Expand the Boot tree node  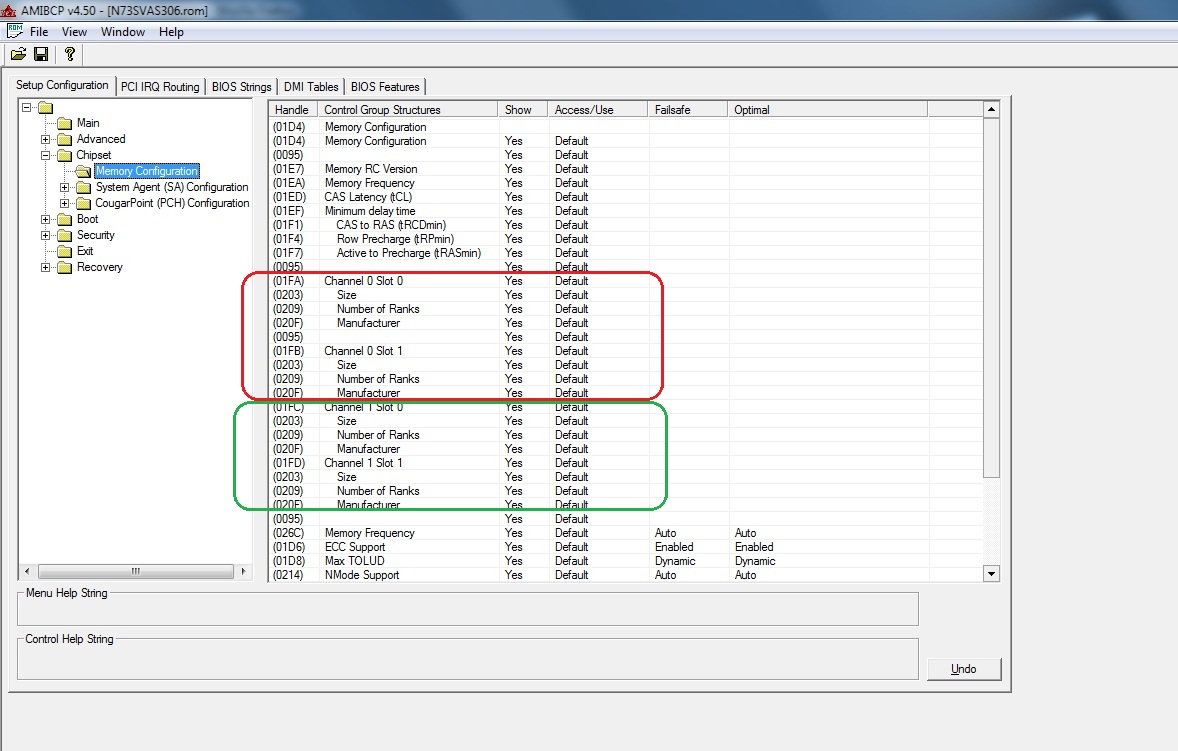pyautogui.click(x=46, y=220)
